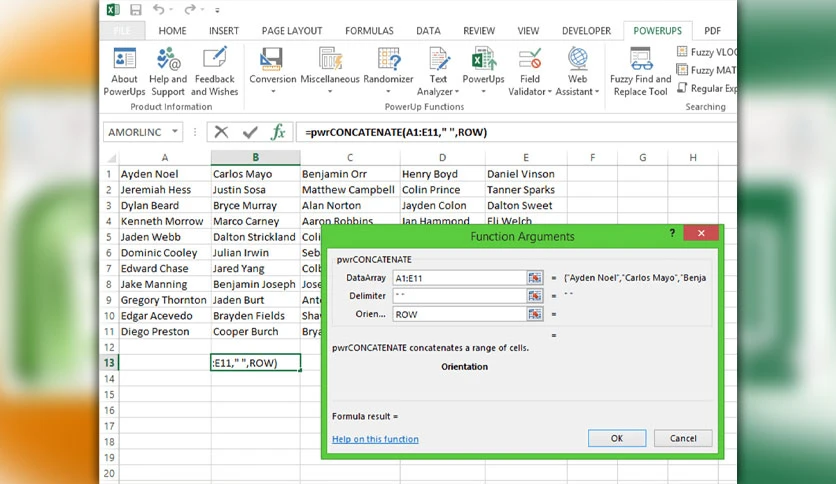The height and width of the screenshot is (484, 836).
Task: Open Help and Support
Action: pyautogui.click(x=168, y=72)
